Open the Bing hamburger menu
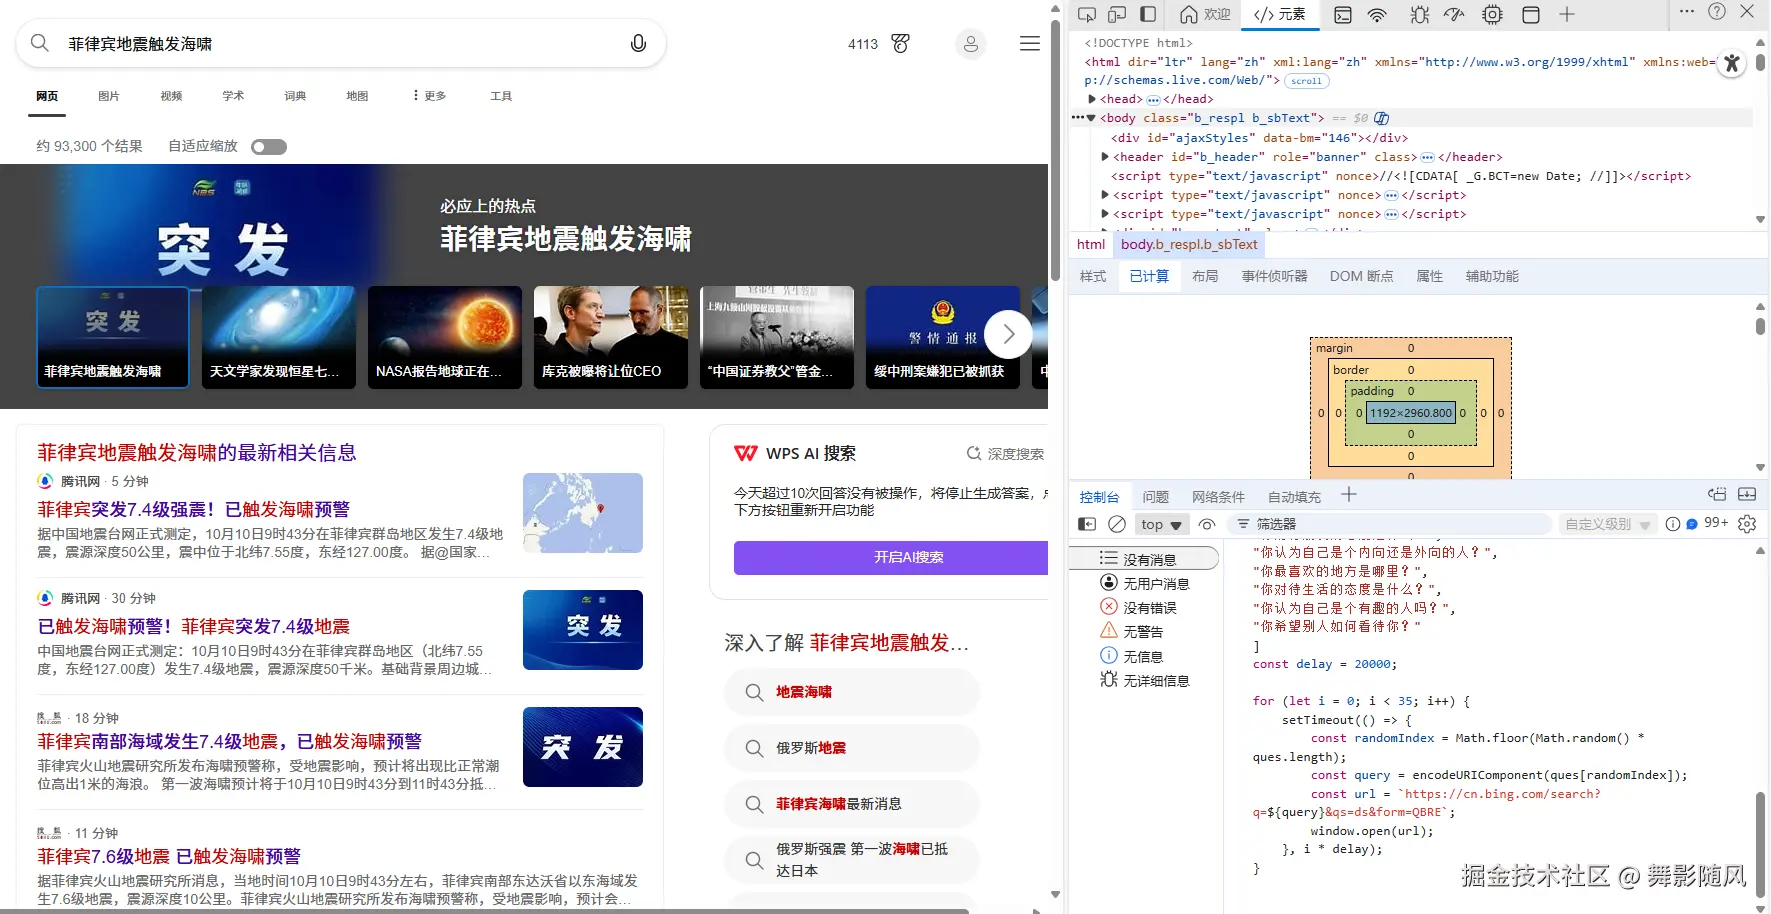Image resolution: width=1771 pixels, height=914 pixels. point(1029,43)
